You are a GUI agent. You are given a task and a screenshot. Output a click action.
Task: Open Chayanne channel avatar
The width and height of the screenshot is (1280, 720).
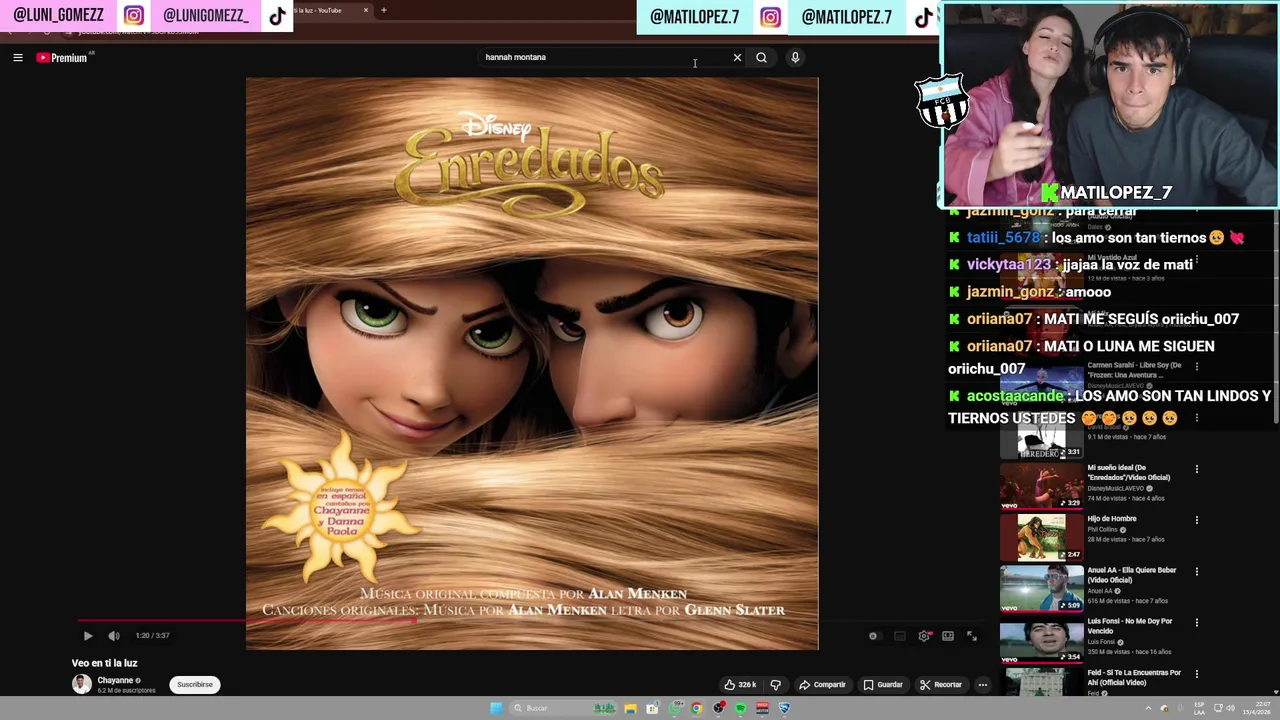click(x=81, y=684)
